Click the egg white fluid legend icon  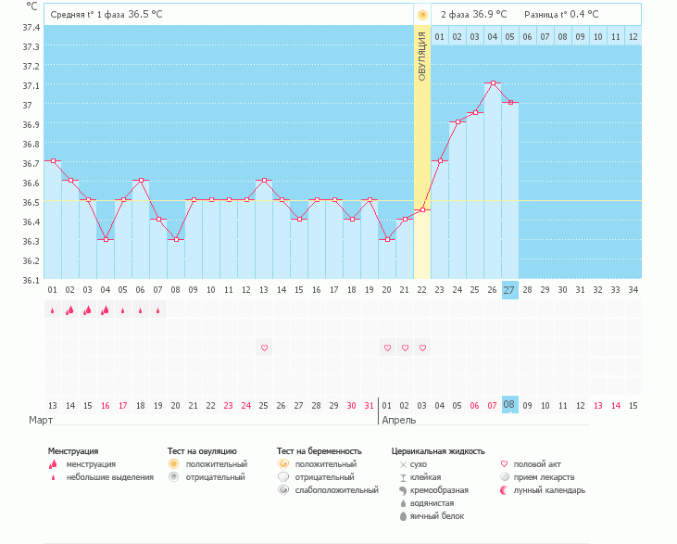click(403, 516)
